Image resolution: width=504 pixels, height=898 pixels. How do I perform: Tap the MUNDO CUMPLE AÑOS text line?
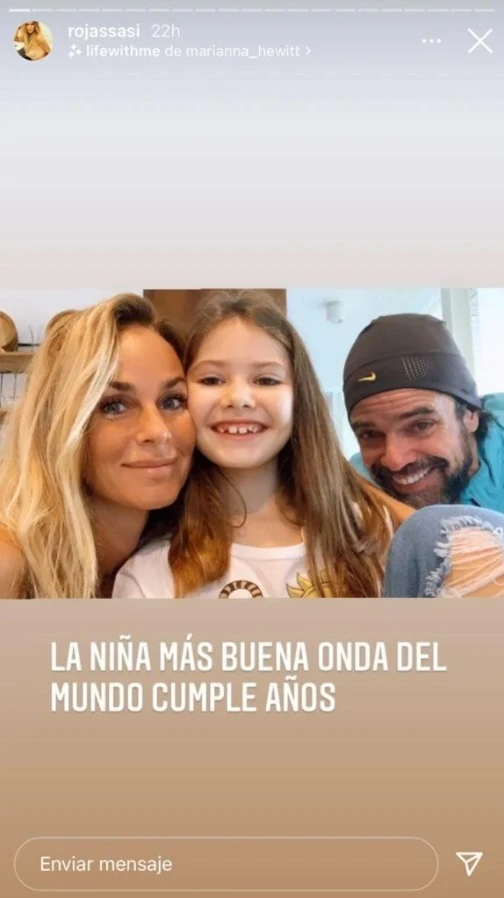click(x=193, y=698)
